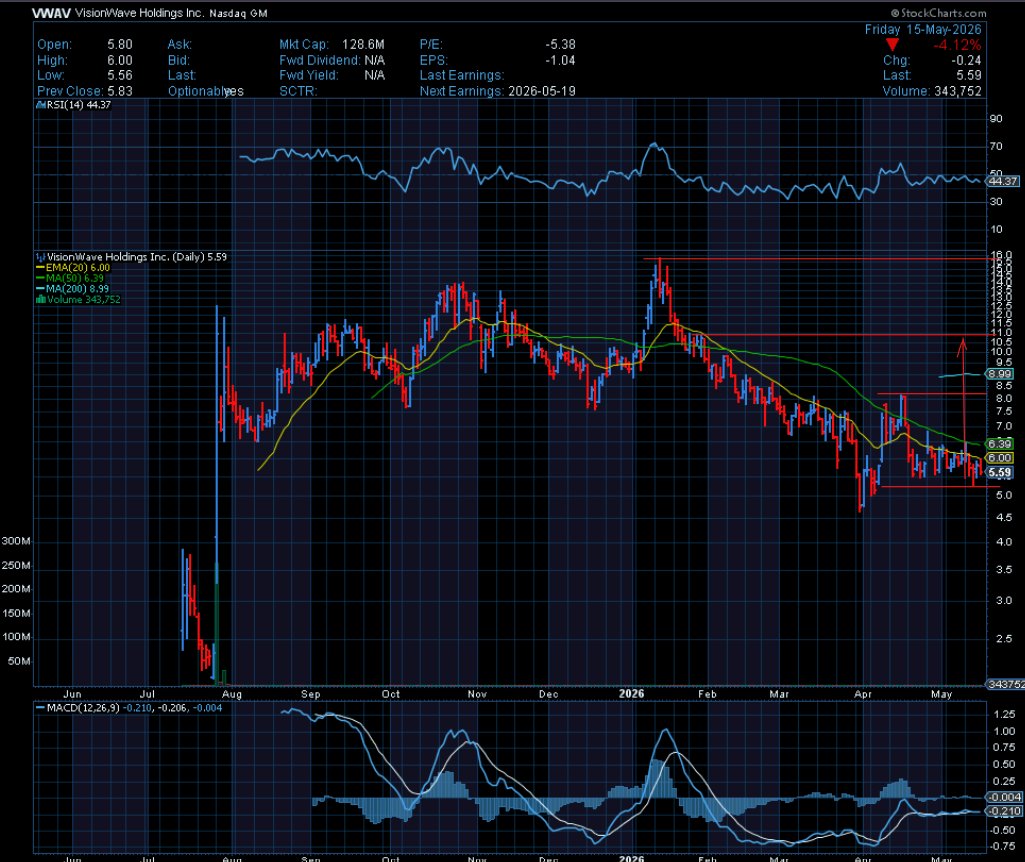
Task: Click the VisionWave Holdings Inc. company name
Action: coord(140,13)
